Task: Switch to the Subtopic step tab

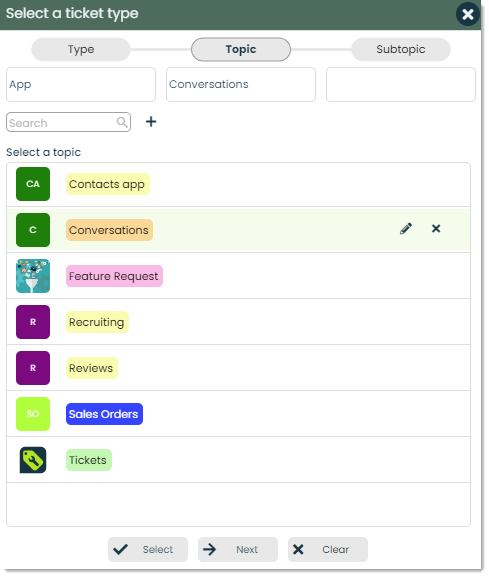Action: pyautogui.click(x=401, y=49)
